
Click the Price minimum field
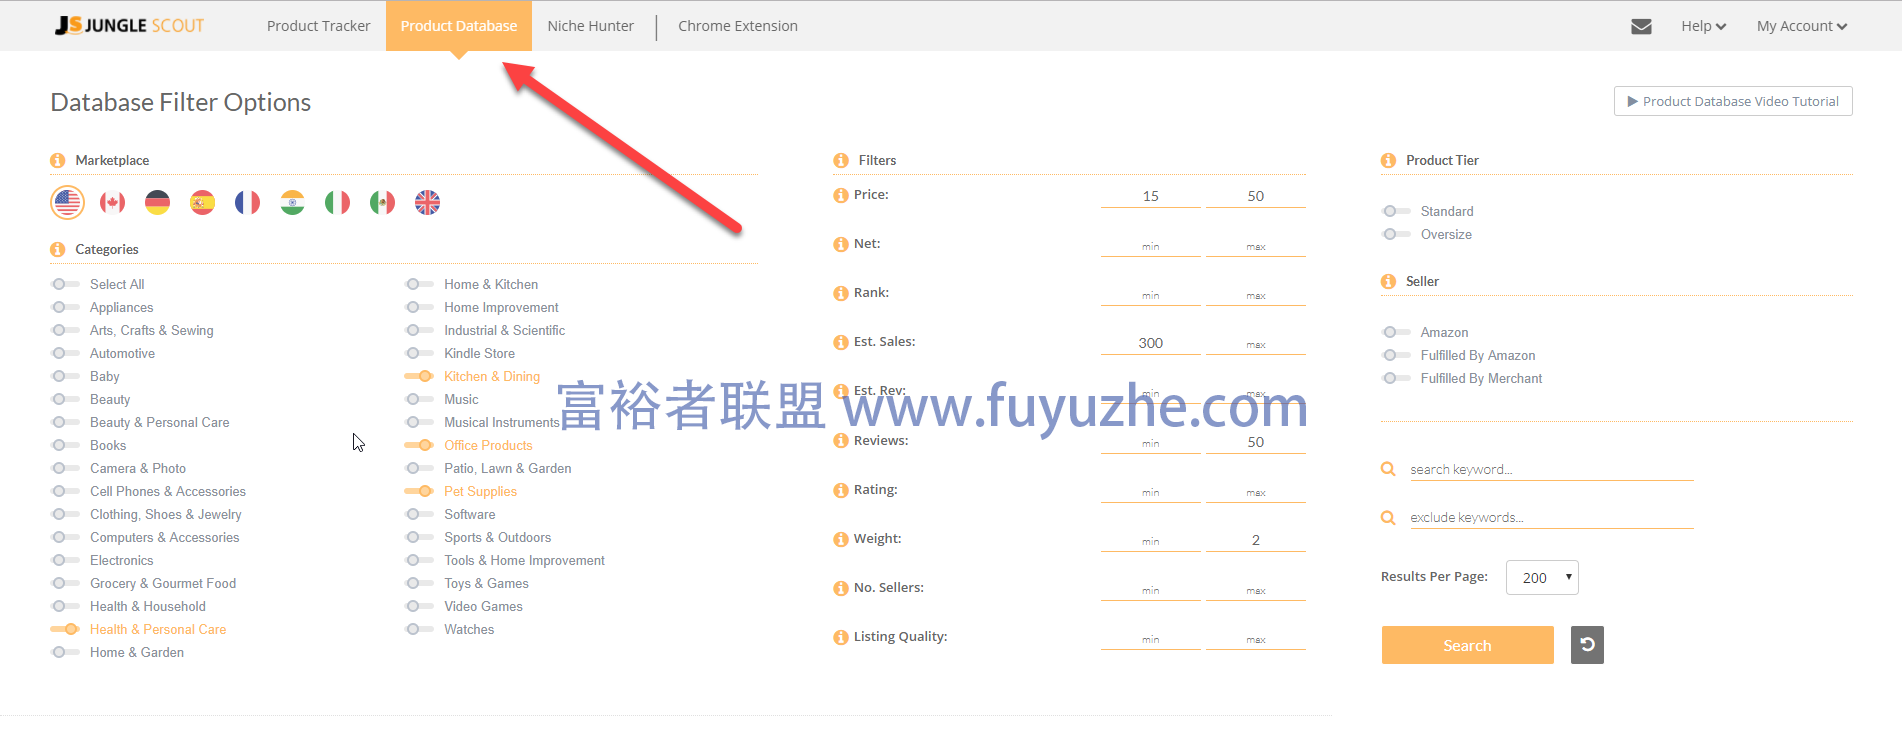(x=1151, y=196)
